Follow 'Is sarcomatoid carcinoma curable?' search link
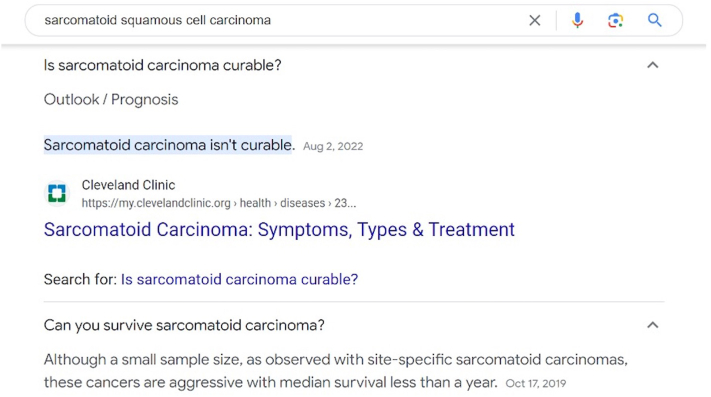The width and height of the screenshot is (711, 397). (x=239, y=279)
